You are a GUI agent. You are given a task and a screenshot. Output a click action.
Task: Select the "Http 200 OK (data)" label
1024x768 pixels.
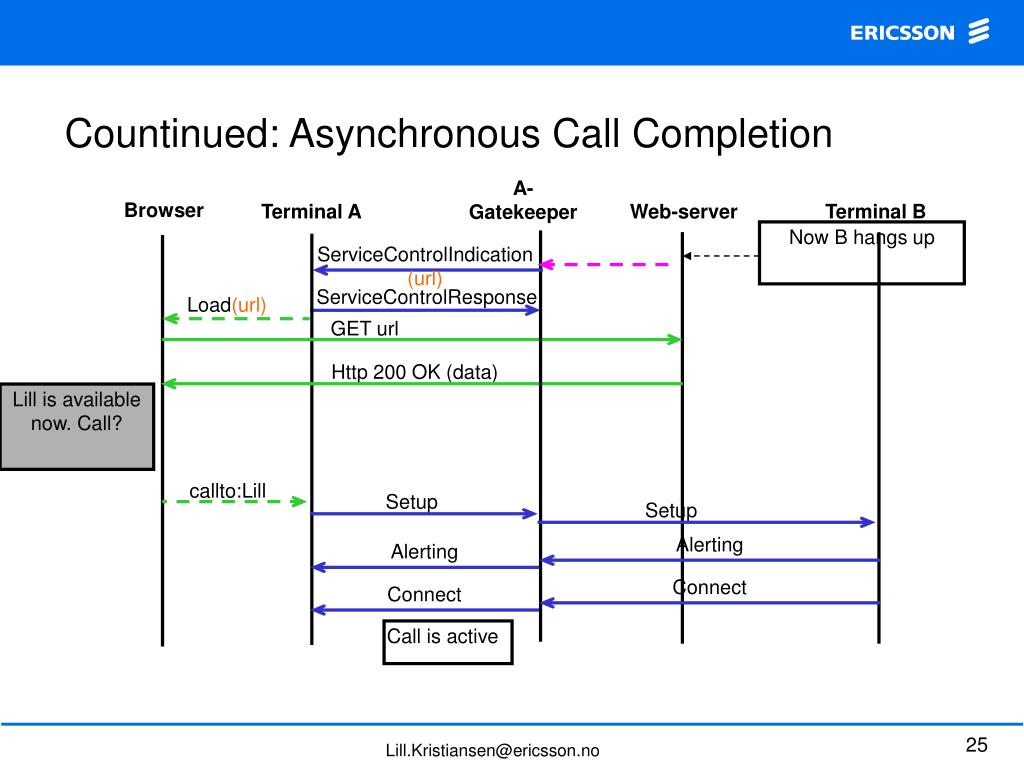click(x=414, y=372)
